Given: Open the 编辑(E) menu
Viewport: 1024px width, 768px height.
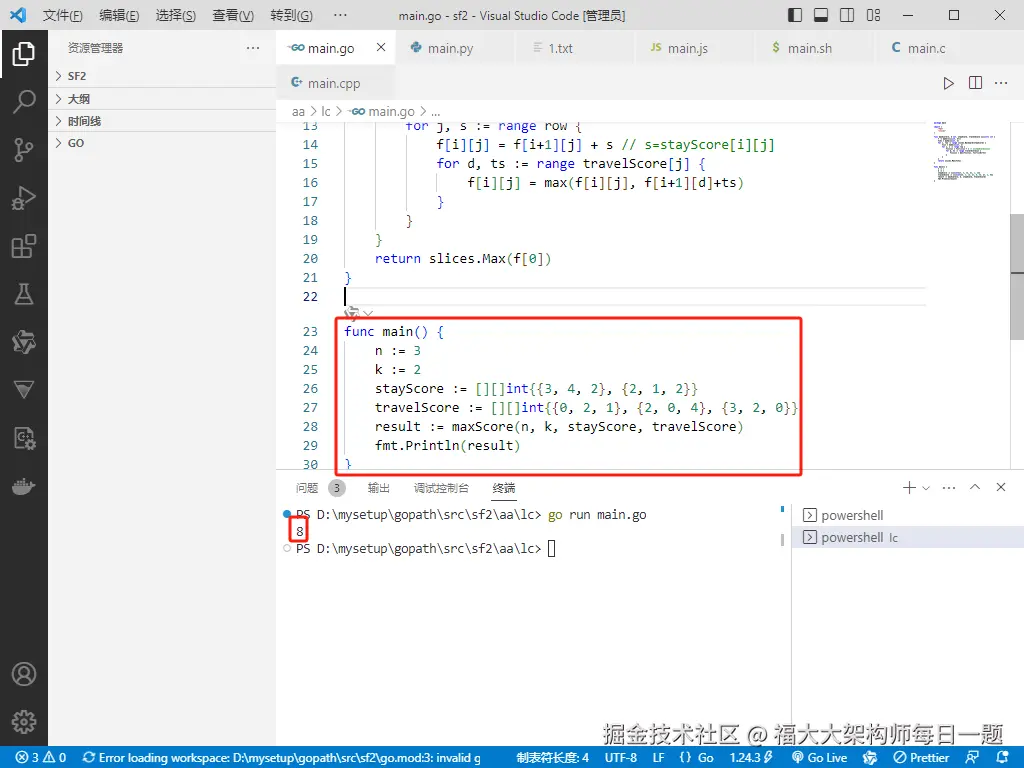Looking at the screenshot, I should click(x=119, y=15).
